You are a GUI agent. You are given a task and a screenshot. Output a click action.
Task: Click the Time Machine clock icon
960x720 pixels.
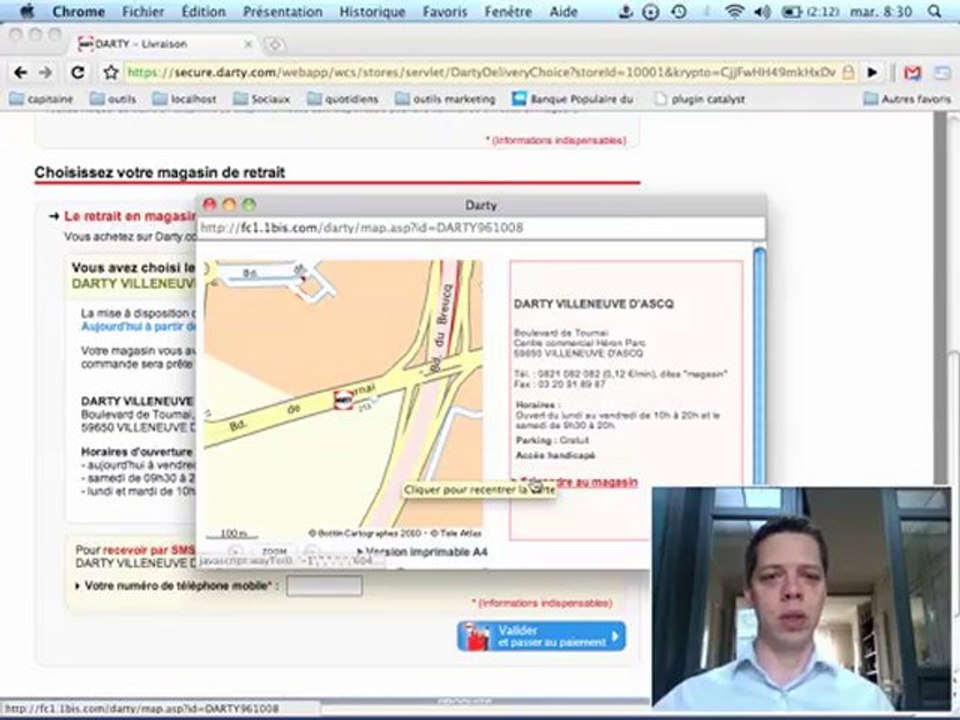coord(678,11)
